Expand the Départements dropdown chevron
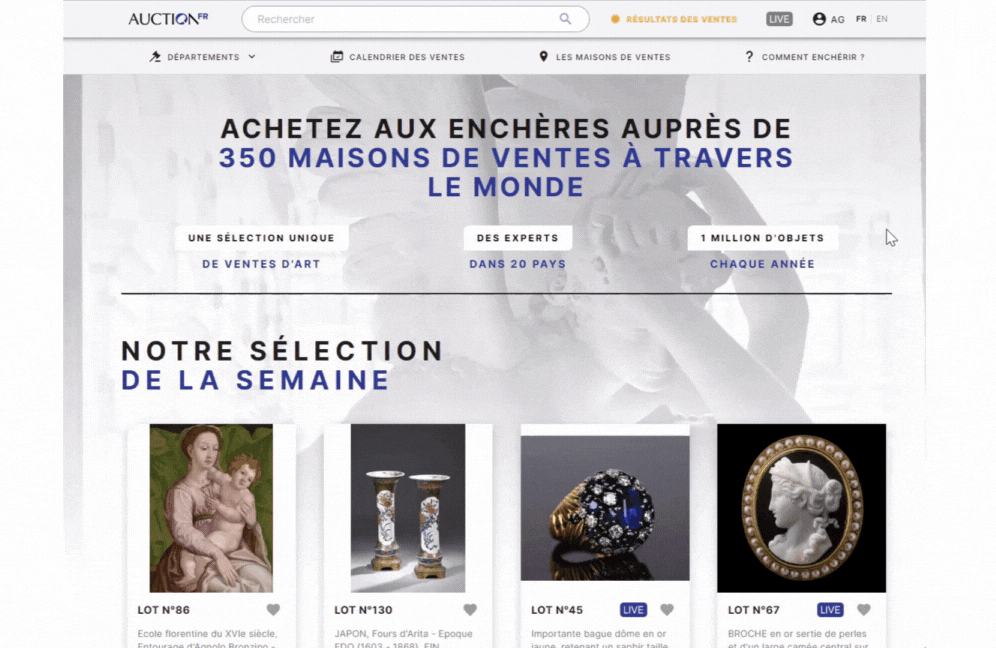Screen dimensions: 996x648 (252, 57)
